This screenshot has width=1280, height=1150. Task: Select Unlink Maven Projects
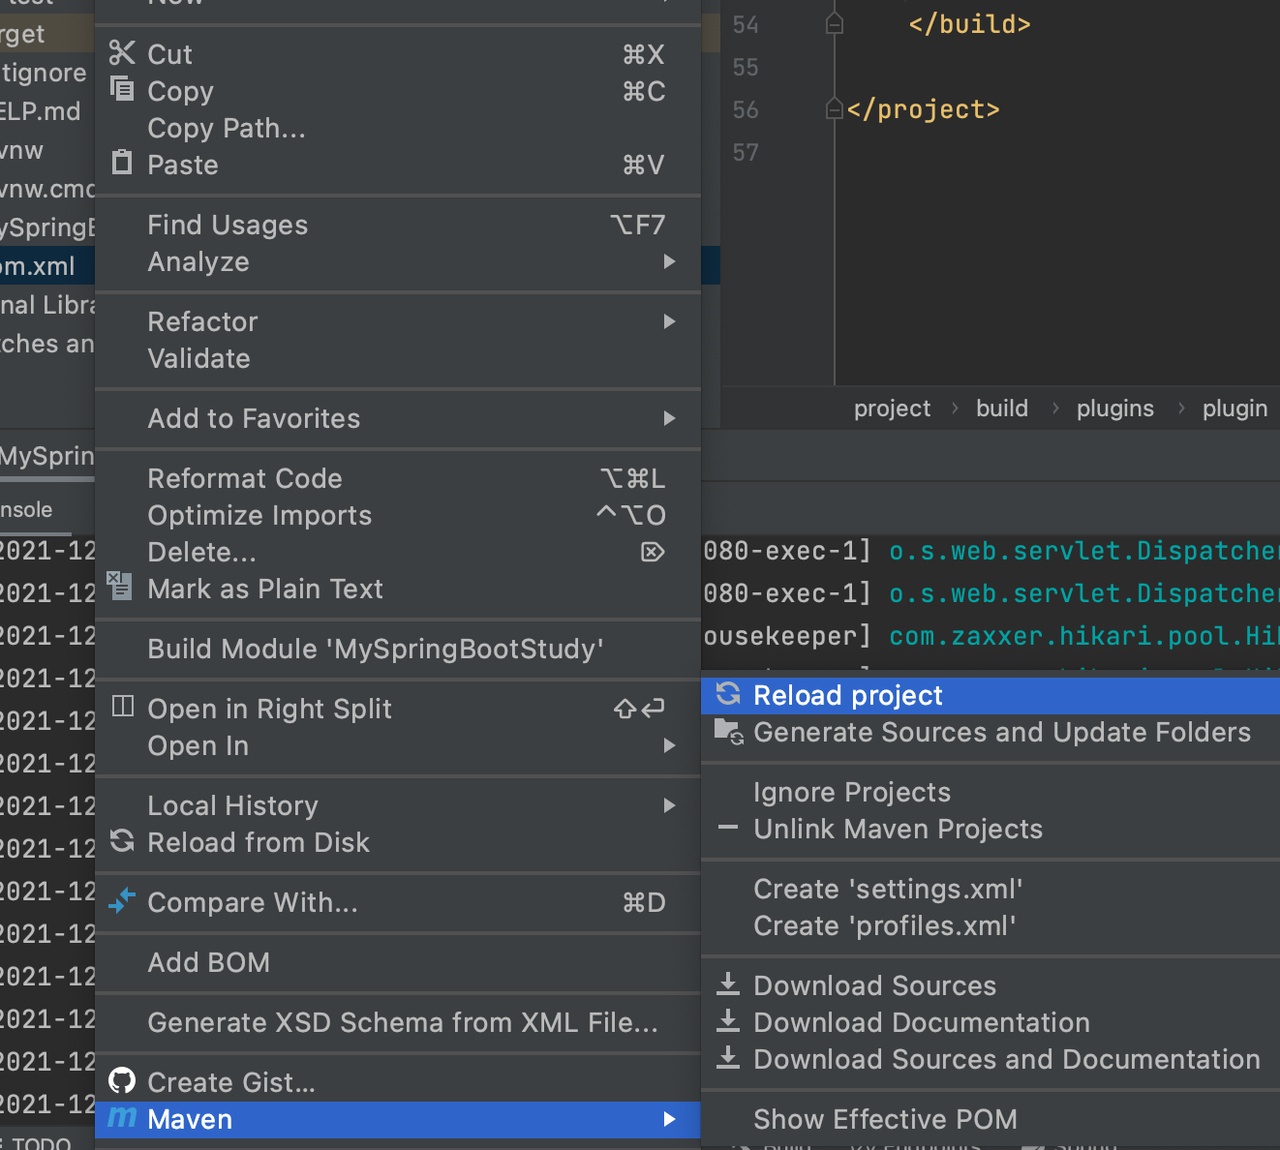pos(991,829)
